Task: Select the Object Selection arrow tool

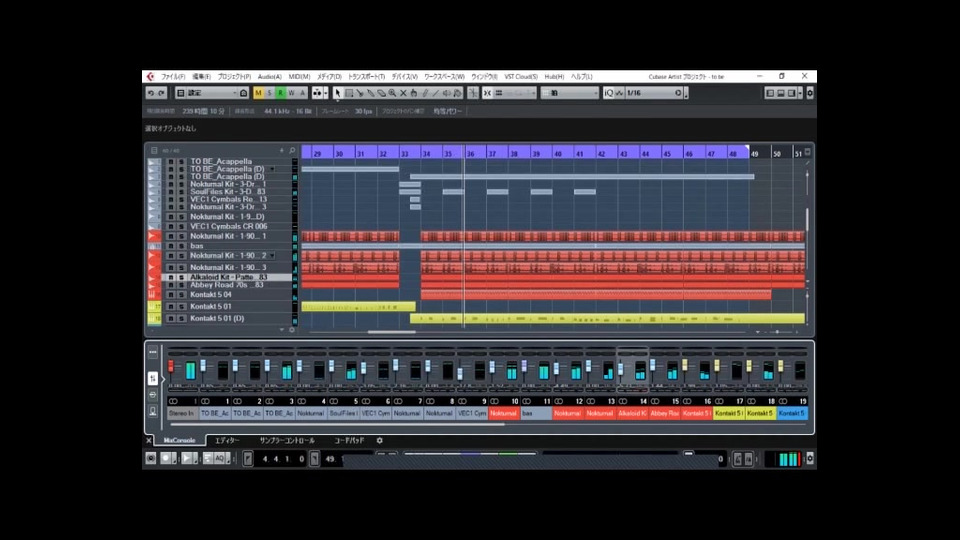Action: click(337, 93)
